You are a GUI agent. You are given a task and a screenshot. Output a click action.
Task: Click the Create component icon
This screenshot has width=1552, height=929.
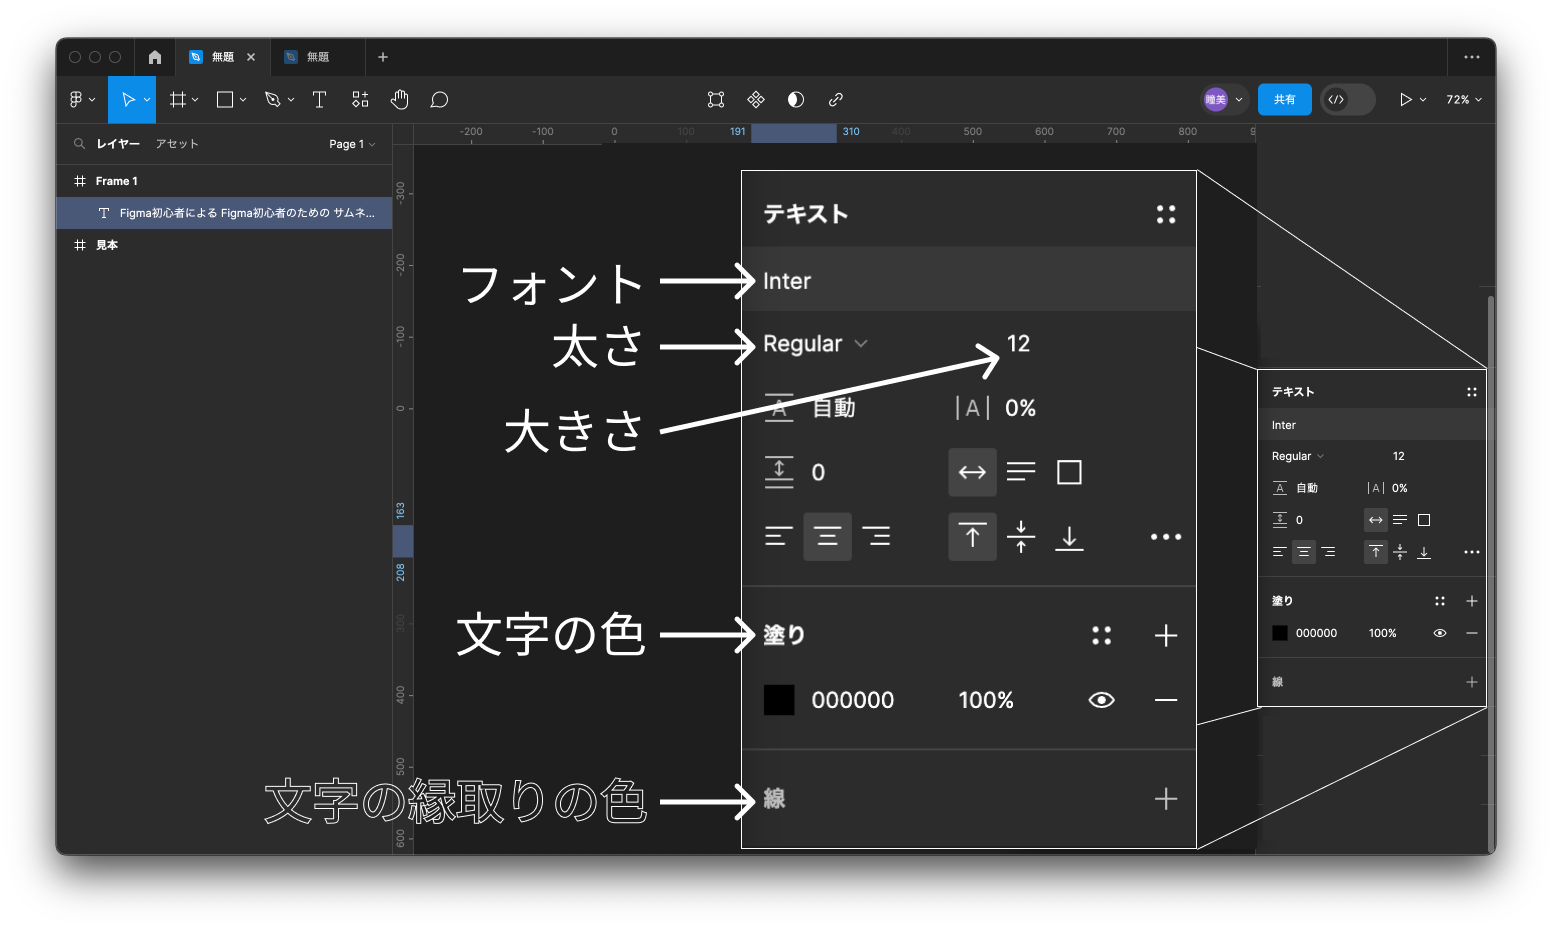(x=756, y=100)
